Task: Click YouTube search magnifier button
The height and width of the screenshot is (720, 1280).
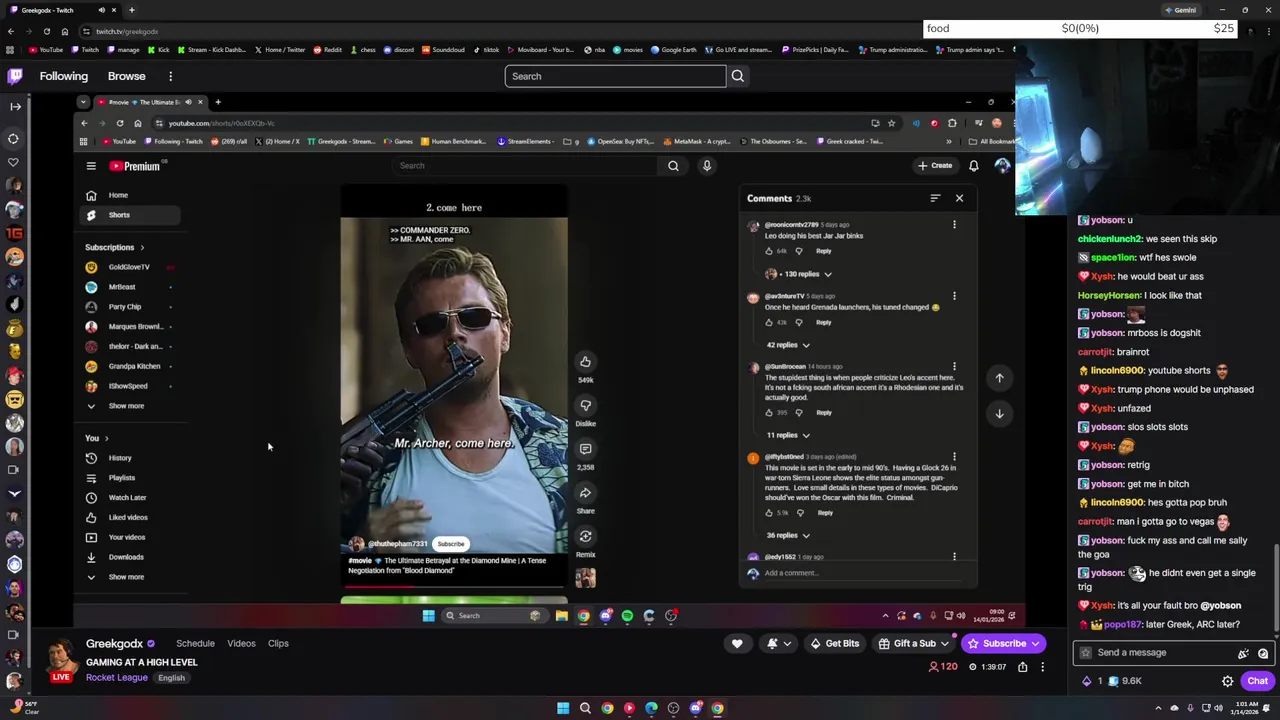Action: 673,166
